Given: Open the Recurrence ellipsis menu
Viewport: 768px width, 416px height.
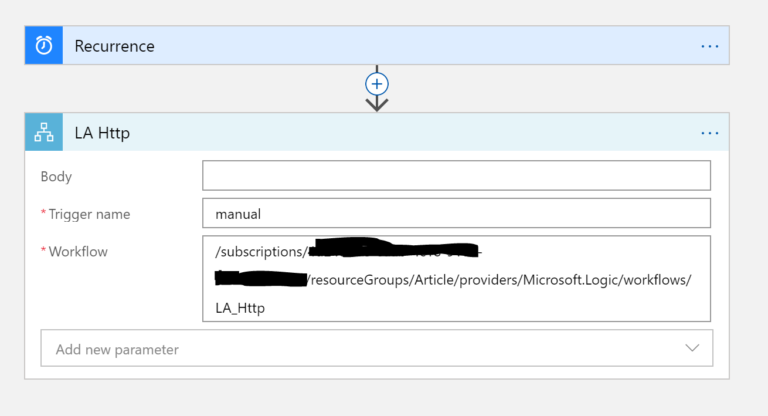Looking at the screenshot, I should click(x=709, y=46).
